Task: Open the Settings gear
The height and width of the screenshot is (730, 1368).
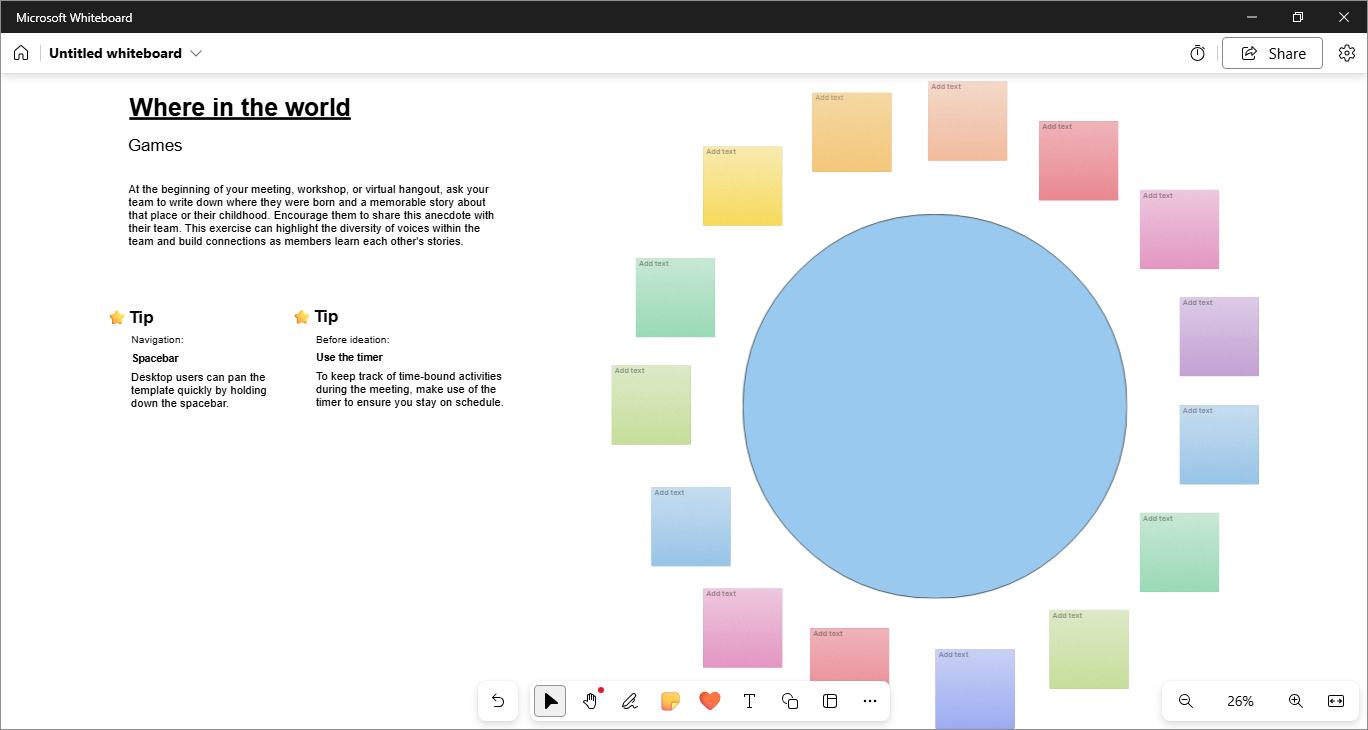Action: [1346, 53]
